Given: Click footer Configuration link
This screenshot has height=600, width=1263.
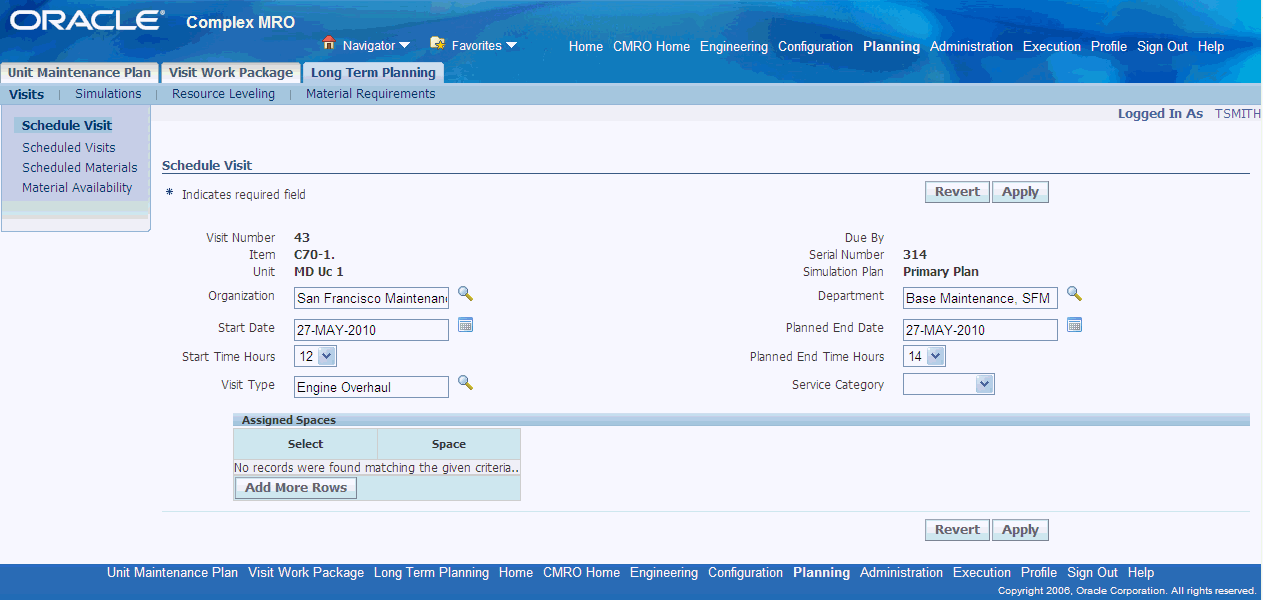Looking at the screenshot, I should [x=745, y=573].
